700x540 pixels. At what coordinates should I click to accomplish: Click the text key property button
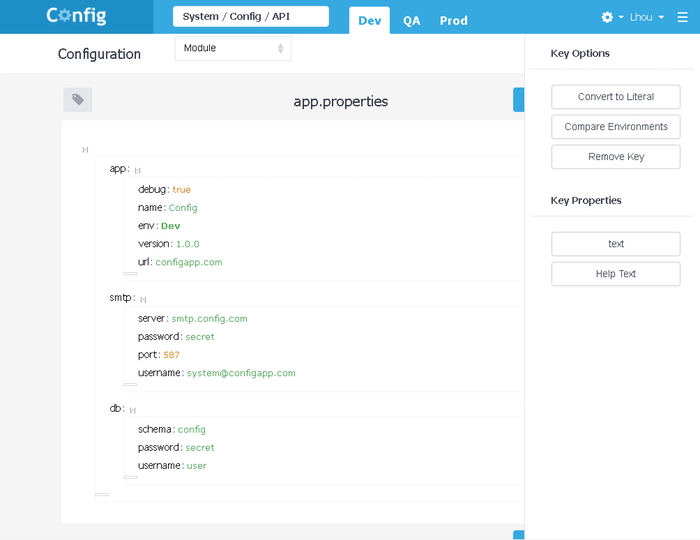coord(616,244)
